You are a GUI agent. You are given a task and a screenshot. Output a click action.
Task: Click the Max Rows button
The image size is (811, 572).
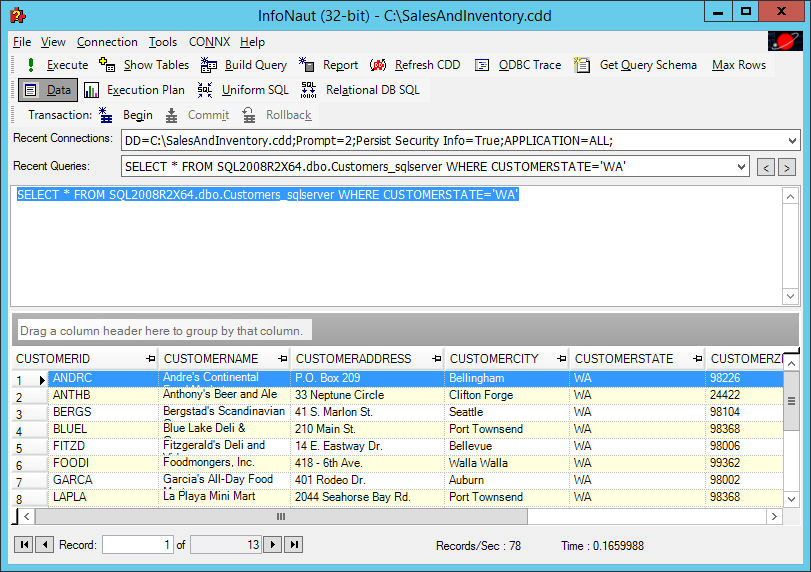[x=738, y=65]
